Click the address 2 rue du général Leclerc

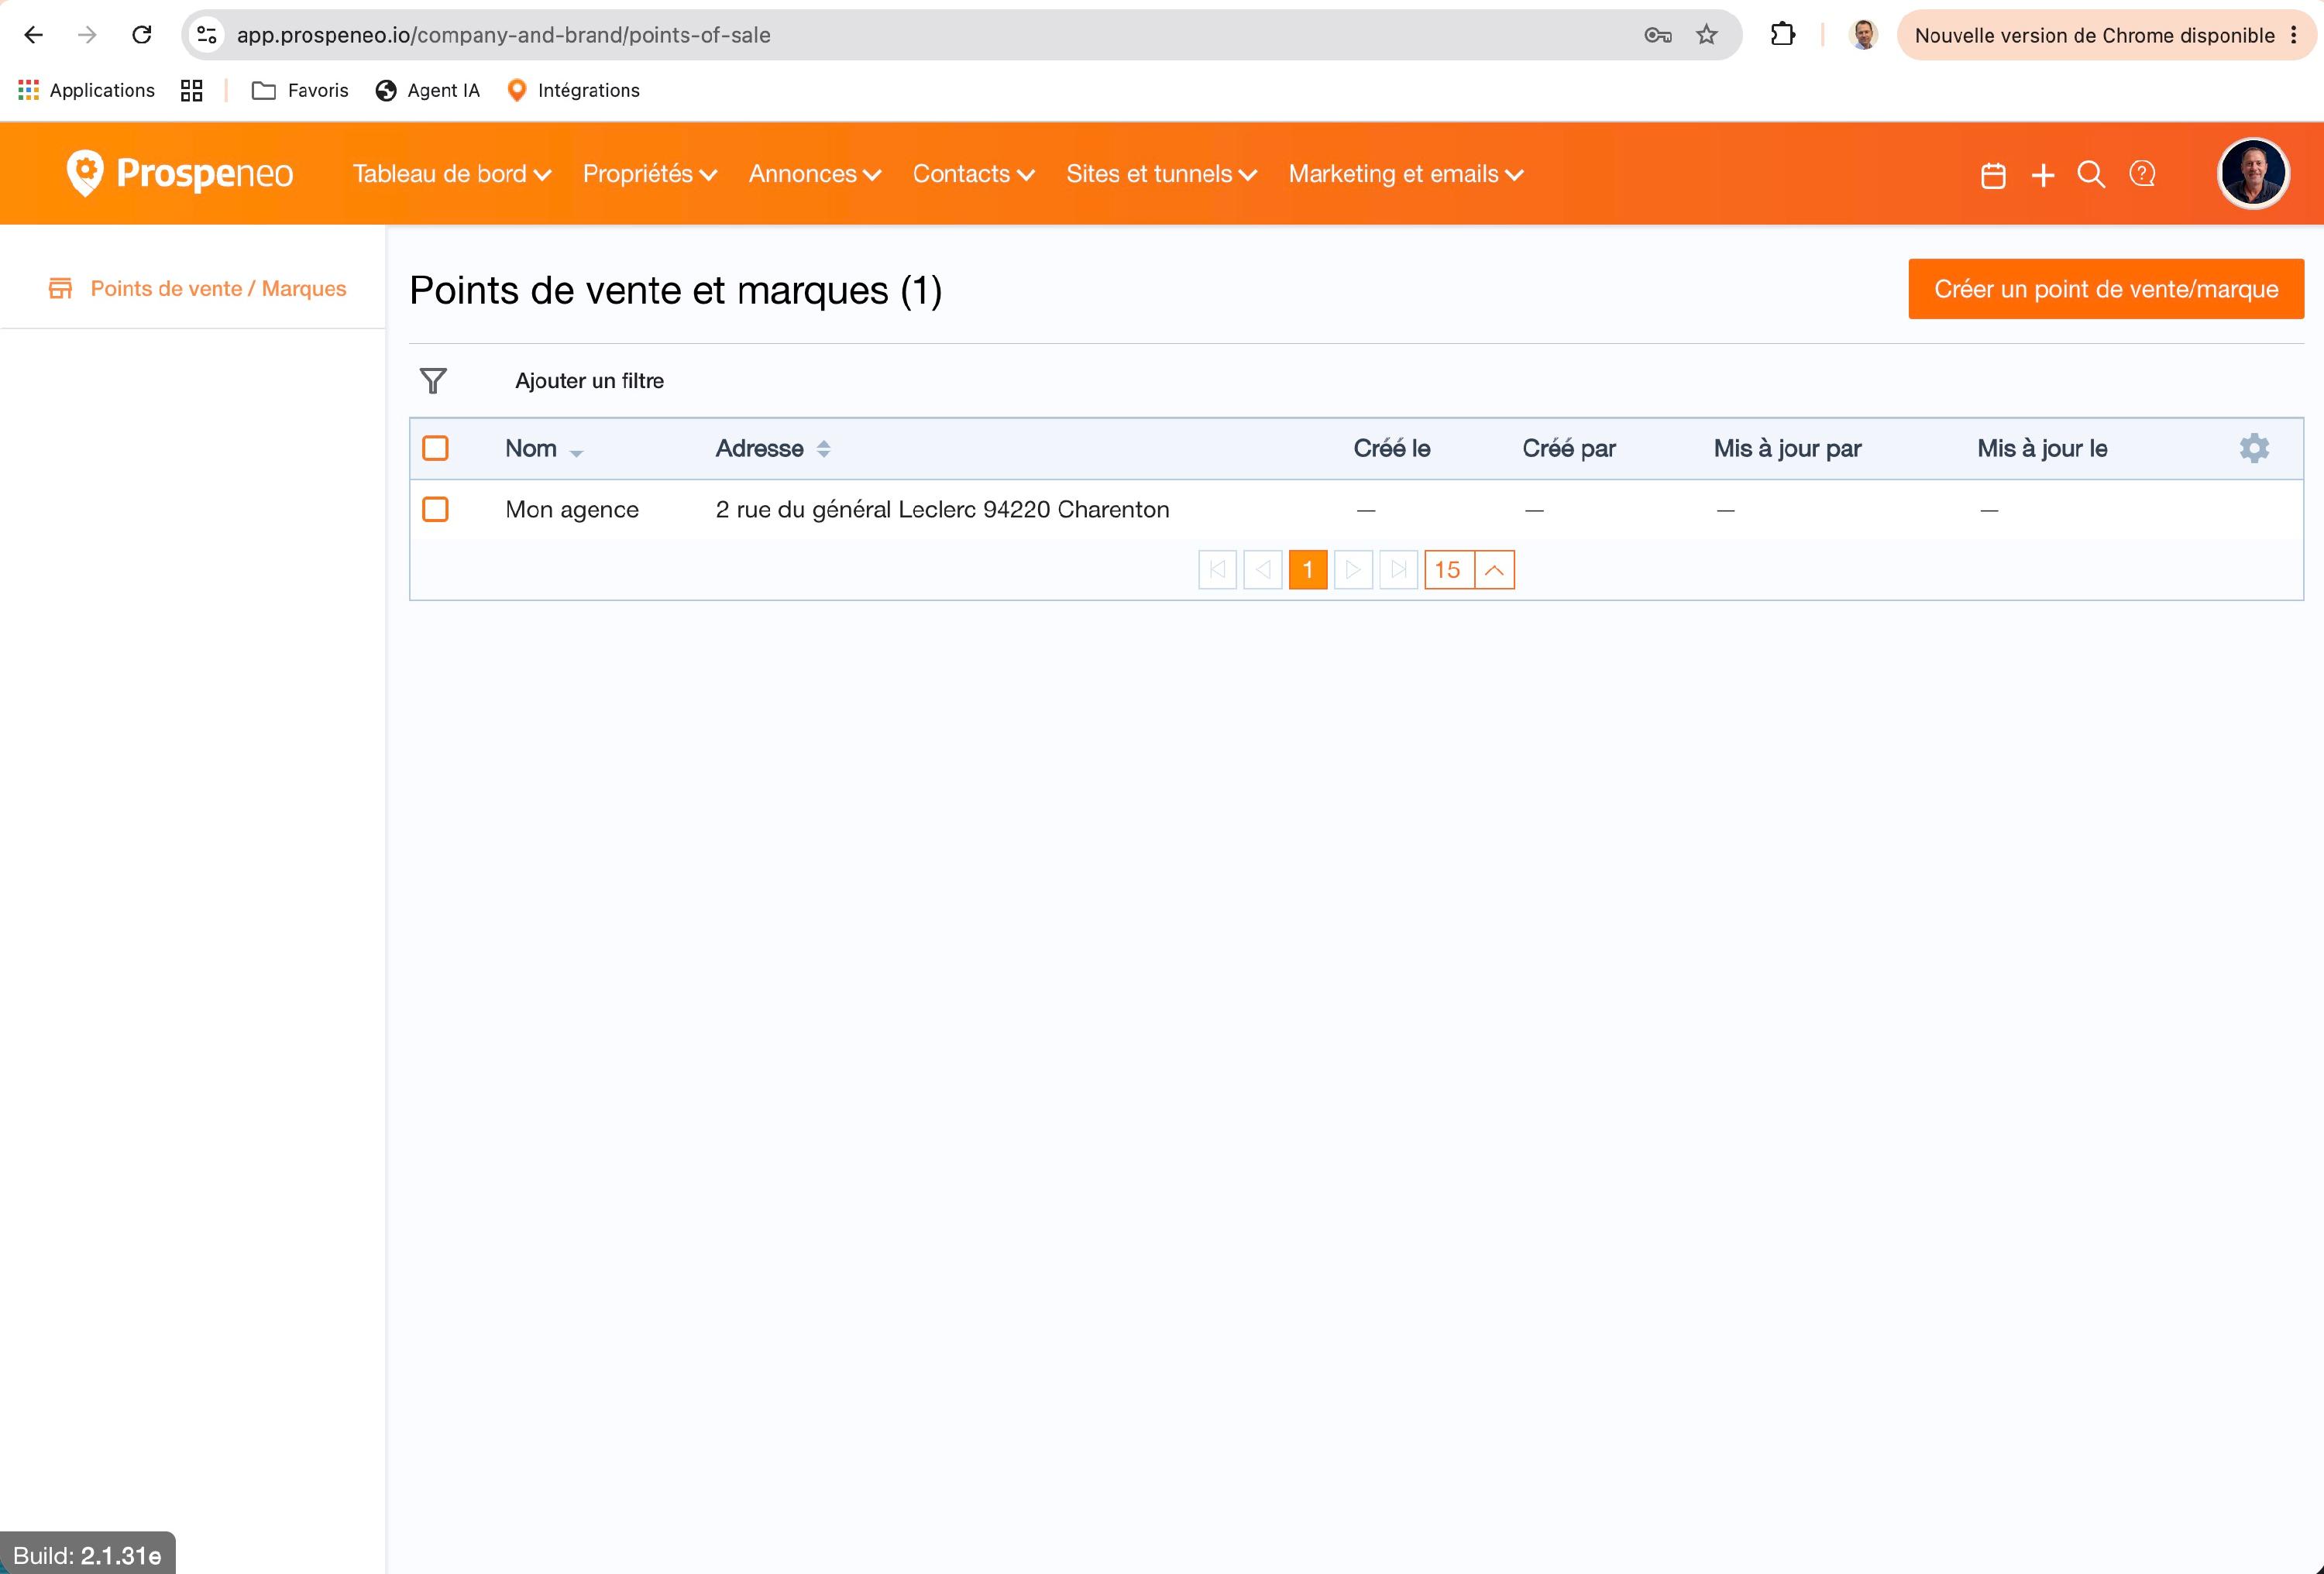pyautogui.click(x=942, y=509)
